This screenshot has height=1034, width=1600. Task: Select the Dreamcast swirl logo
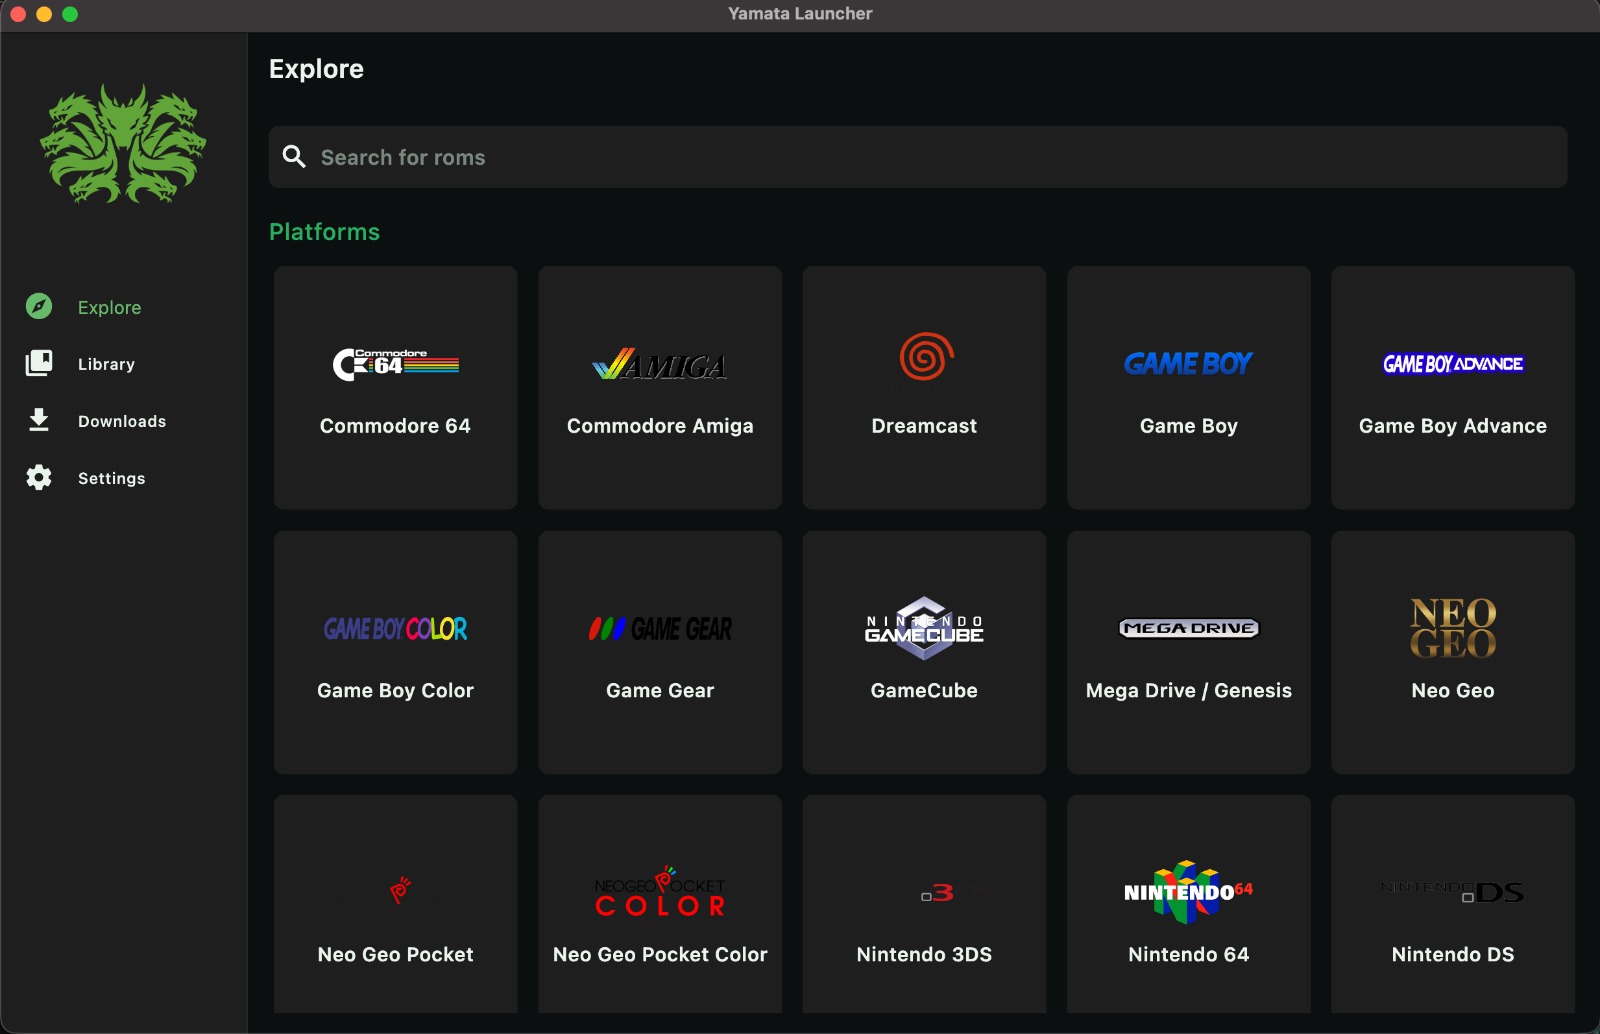925,357
